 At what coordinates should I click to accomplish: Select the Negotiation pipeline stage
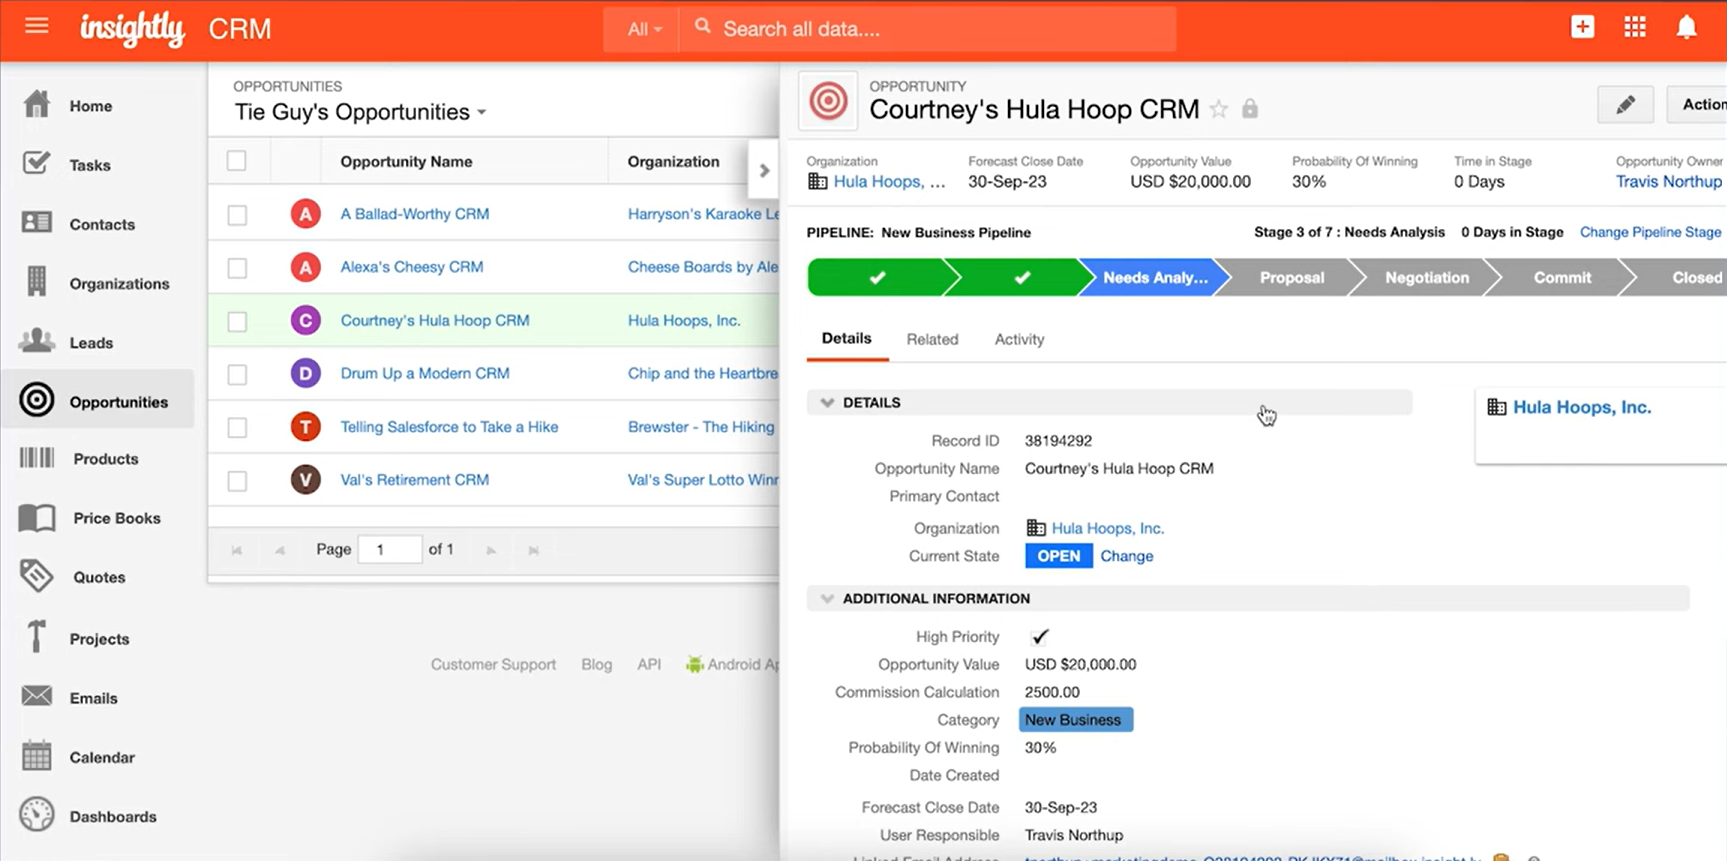coord(1427,277)
